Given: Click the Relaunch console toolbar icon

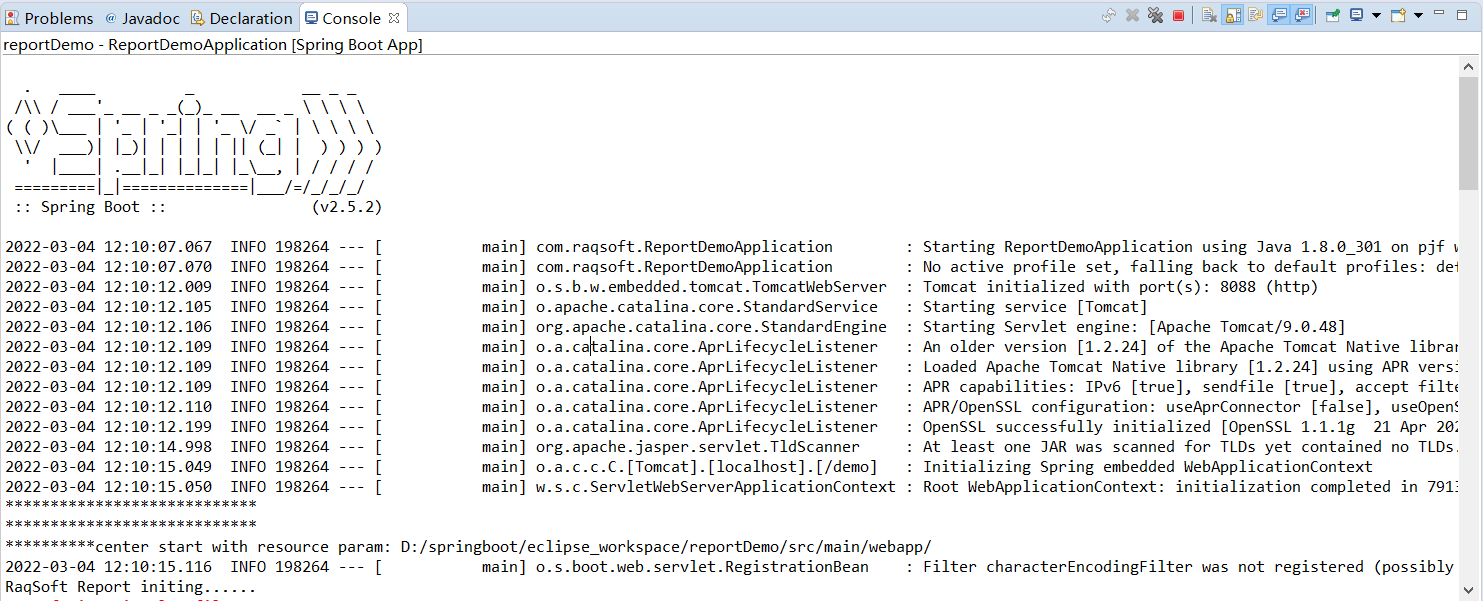Looking at the screenshot, I should (1109, 15).
